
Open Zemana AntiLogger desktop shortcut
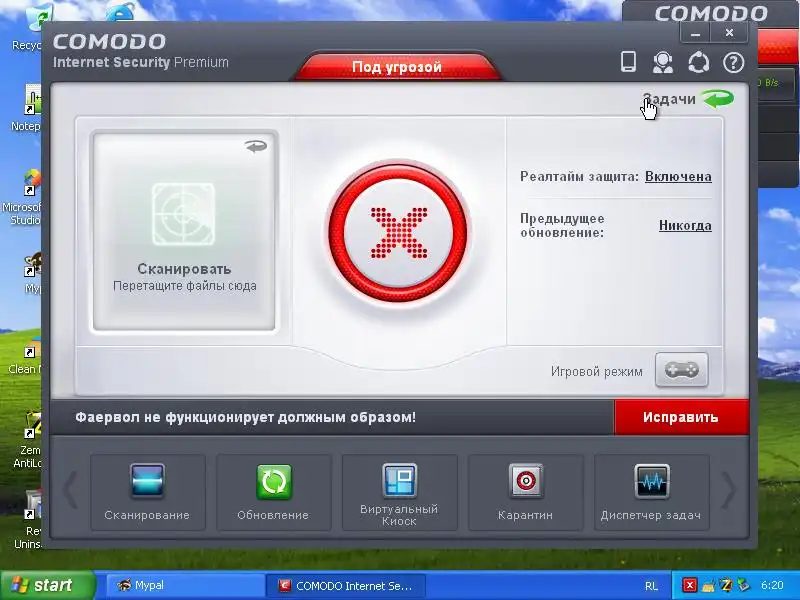[x=28, y=440]
